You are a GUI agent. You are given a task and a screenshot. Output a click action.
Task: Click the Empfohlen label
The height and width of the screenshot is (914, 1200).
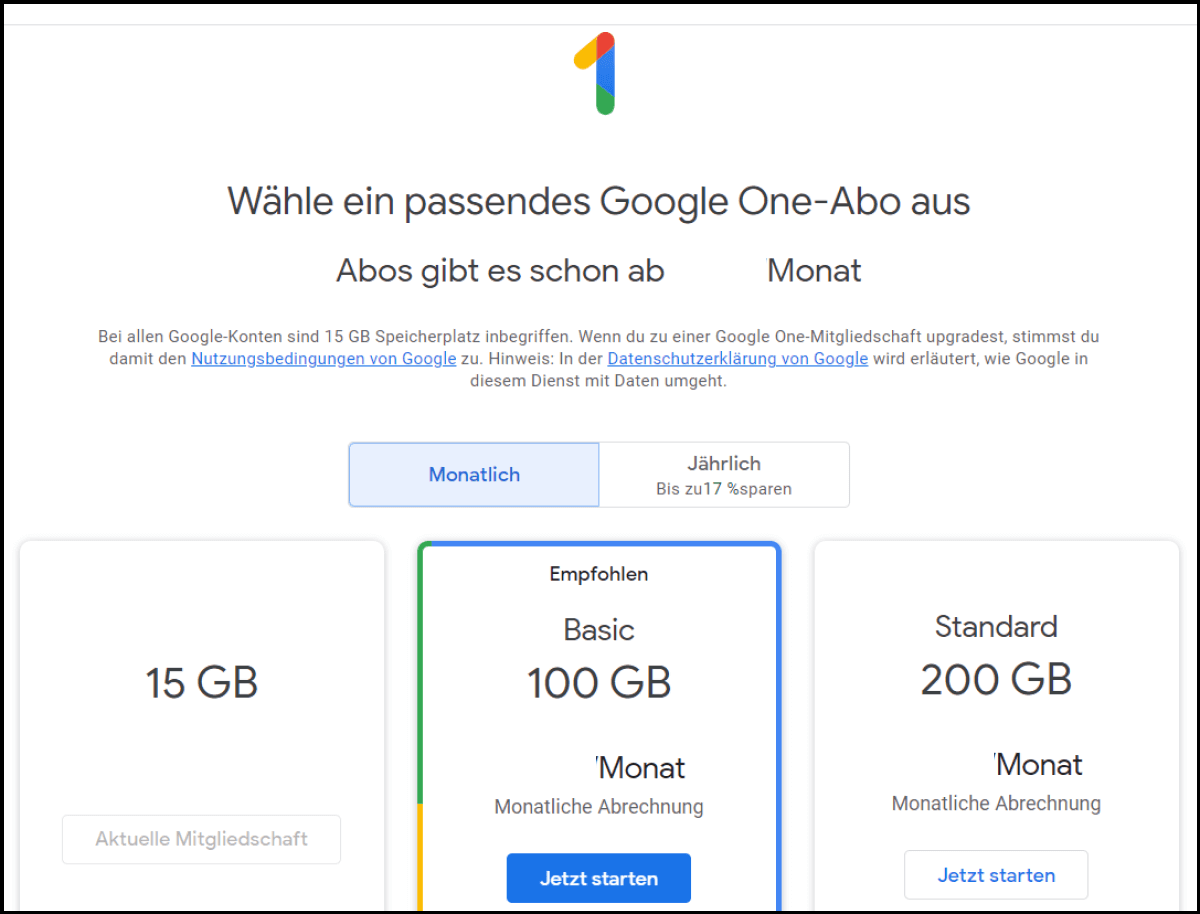pos(598,574)
